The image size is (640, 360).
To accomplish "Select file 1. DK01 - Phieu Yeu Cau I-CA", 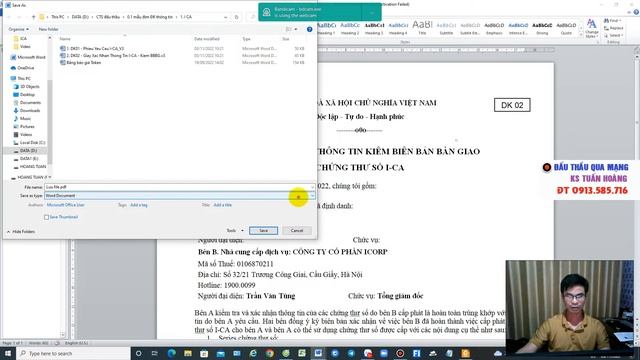I will 96,49.
